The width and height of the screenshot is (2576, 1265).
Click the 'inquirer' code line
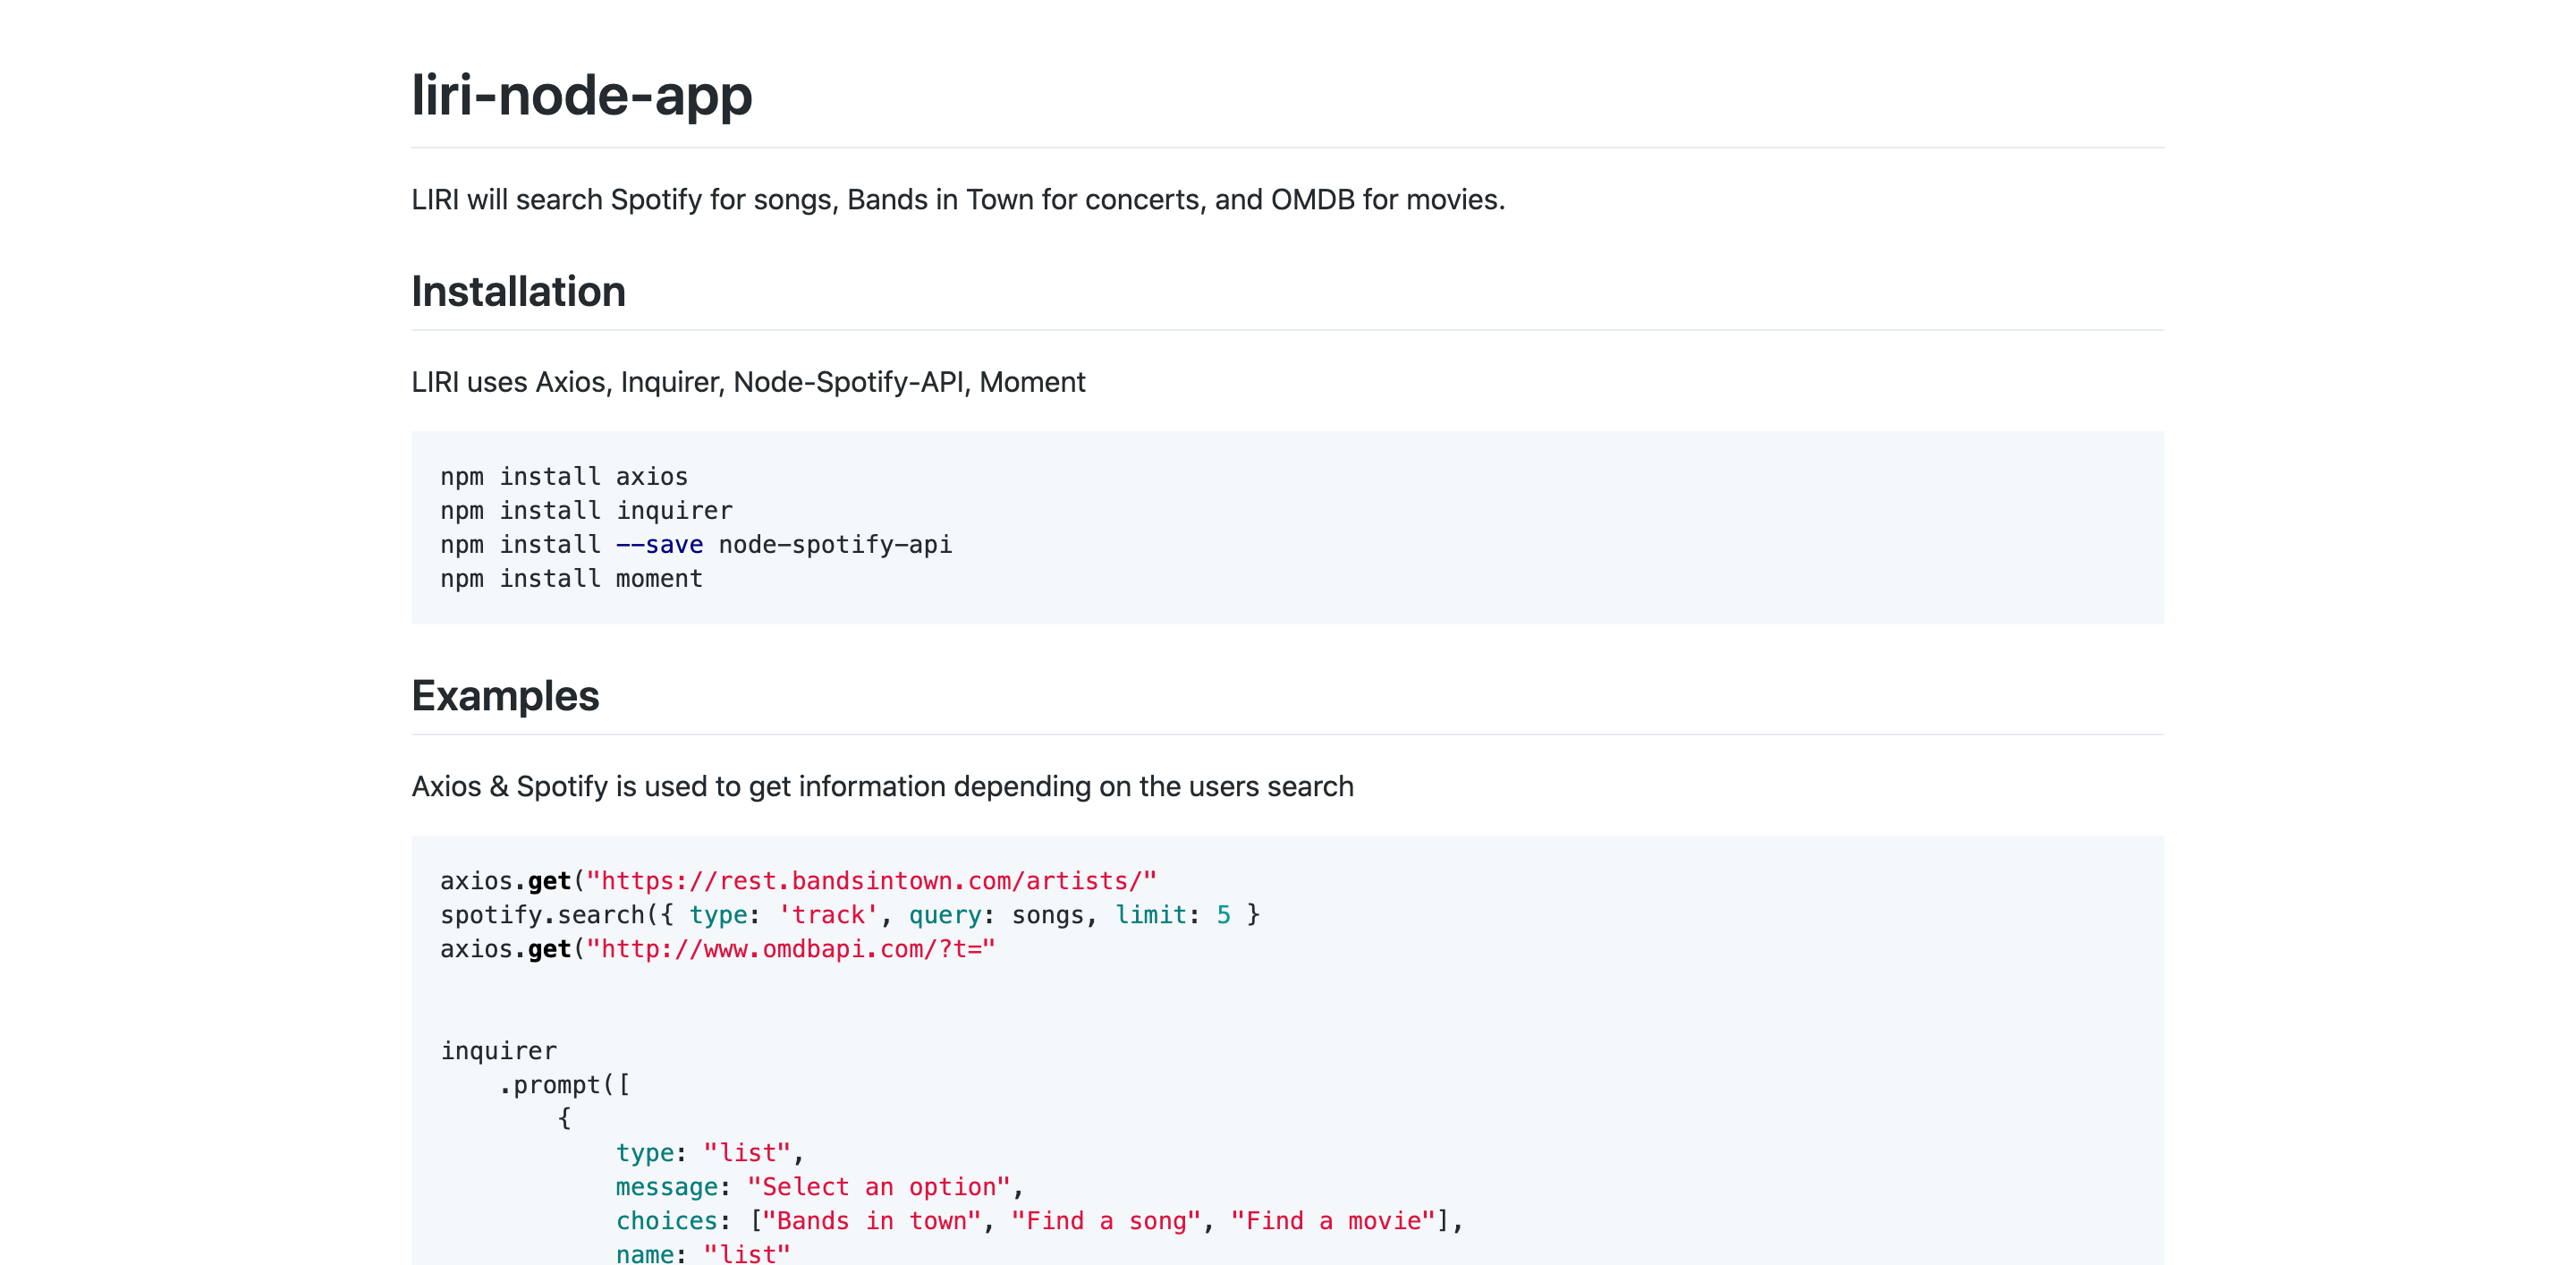point(498,1050)
